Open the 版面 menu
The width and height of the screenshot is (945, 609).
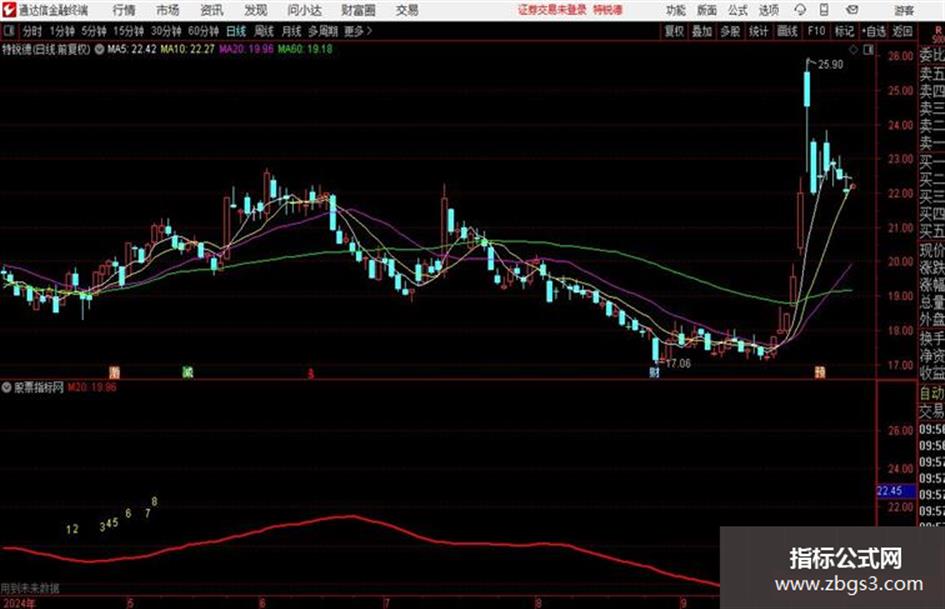[706, 10]
